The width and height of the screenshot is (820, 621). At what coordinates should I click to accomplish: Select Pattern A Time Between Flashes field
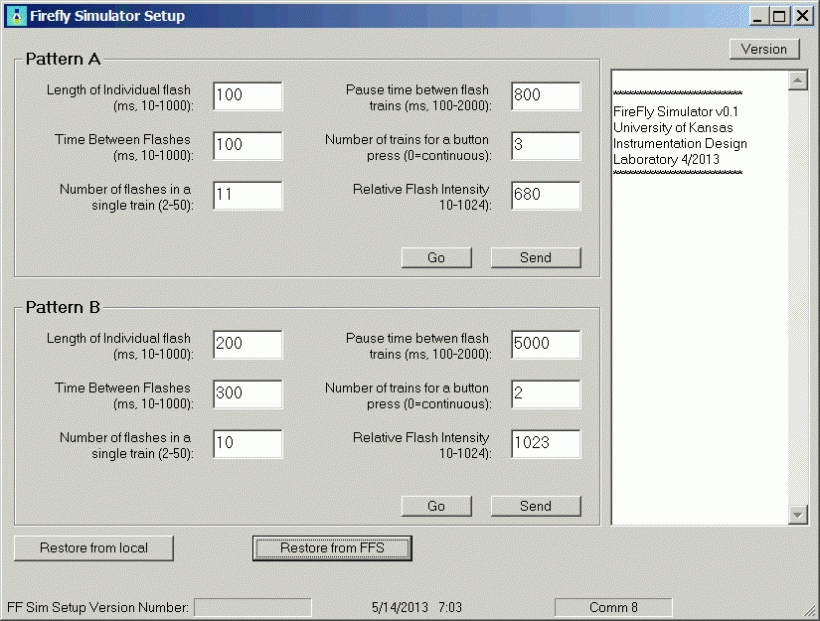(x=247, y=145)
